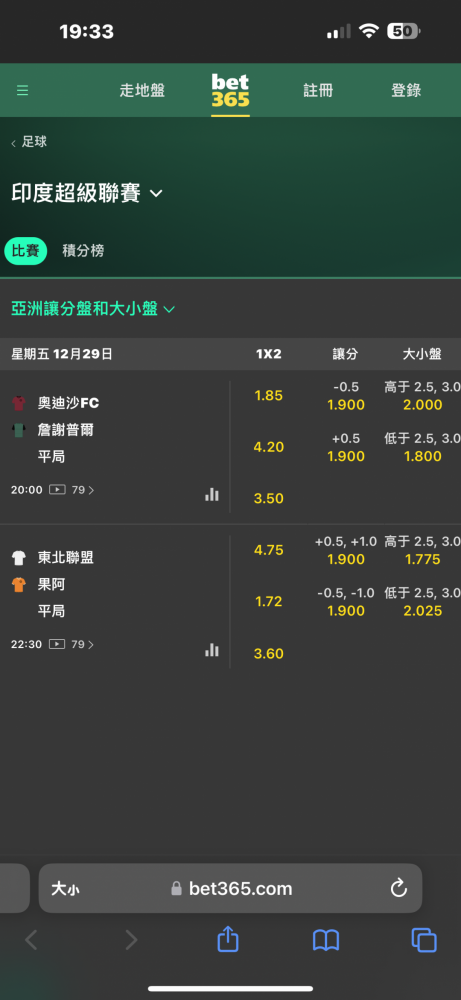The image size is (461, 1000).
Task: Go to 走地盤 in-play section
Action: click(x=142, y=91)
